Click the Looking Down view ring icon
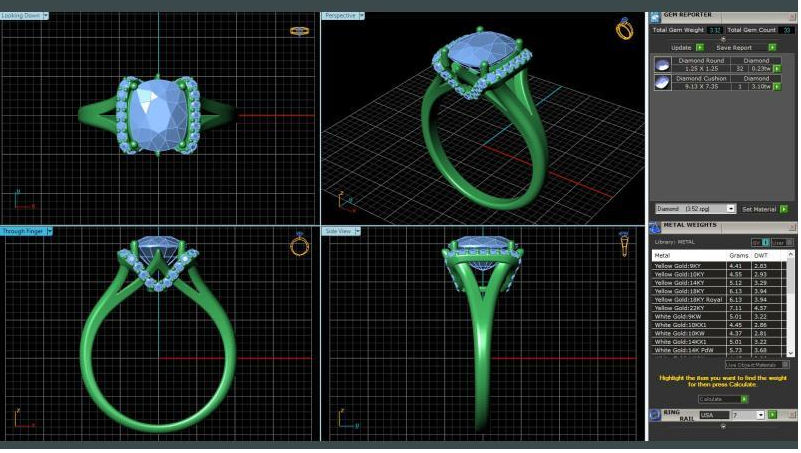 (299, 30)
